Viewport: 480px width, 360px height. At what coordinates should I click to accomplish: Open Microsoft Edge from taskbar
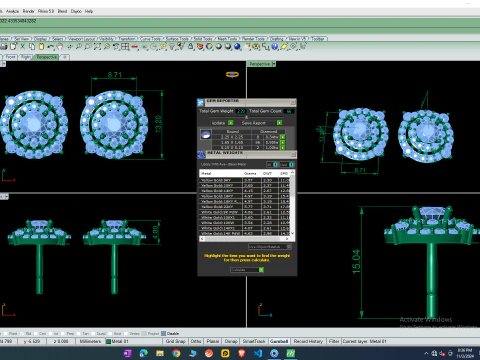[144, 353]
